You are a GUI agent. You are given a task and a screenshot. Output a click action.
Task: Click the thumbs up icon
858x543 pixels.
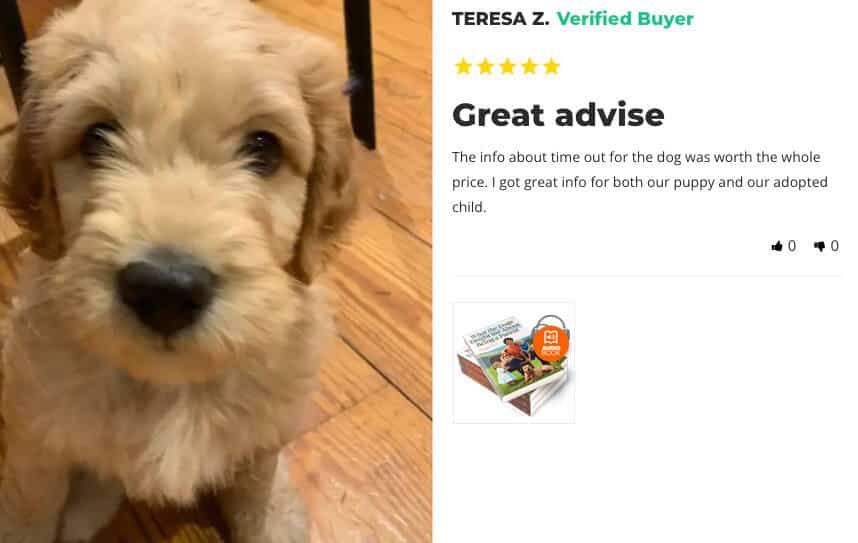click(776, 246)
